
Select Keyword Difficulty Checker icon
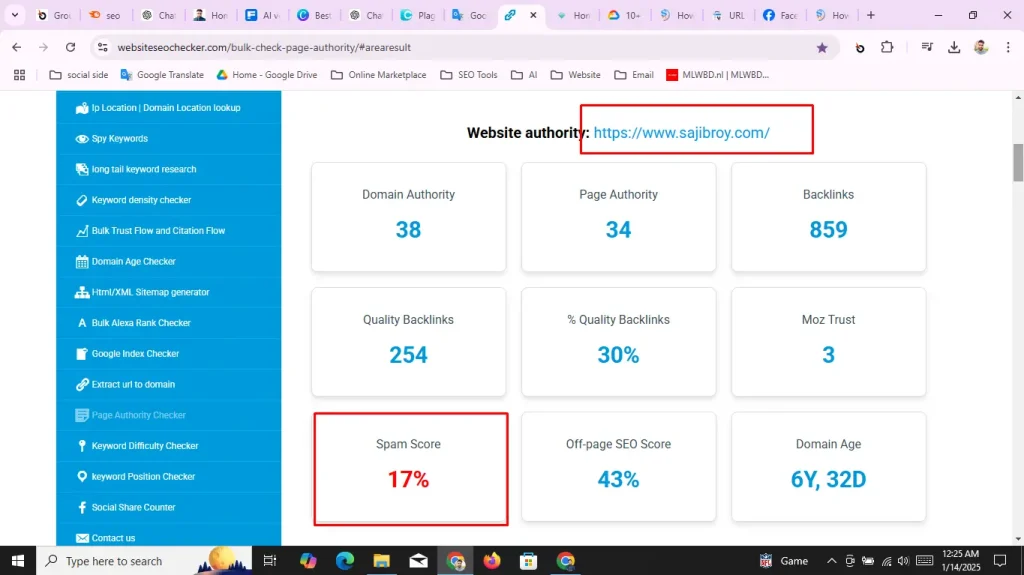[82, 446]
